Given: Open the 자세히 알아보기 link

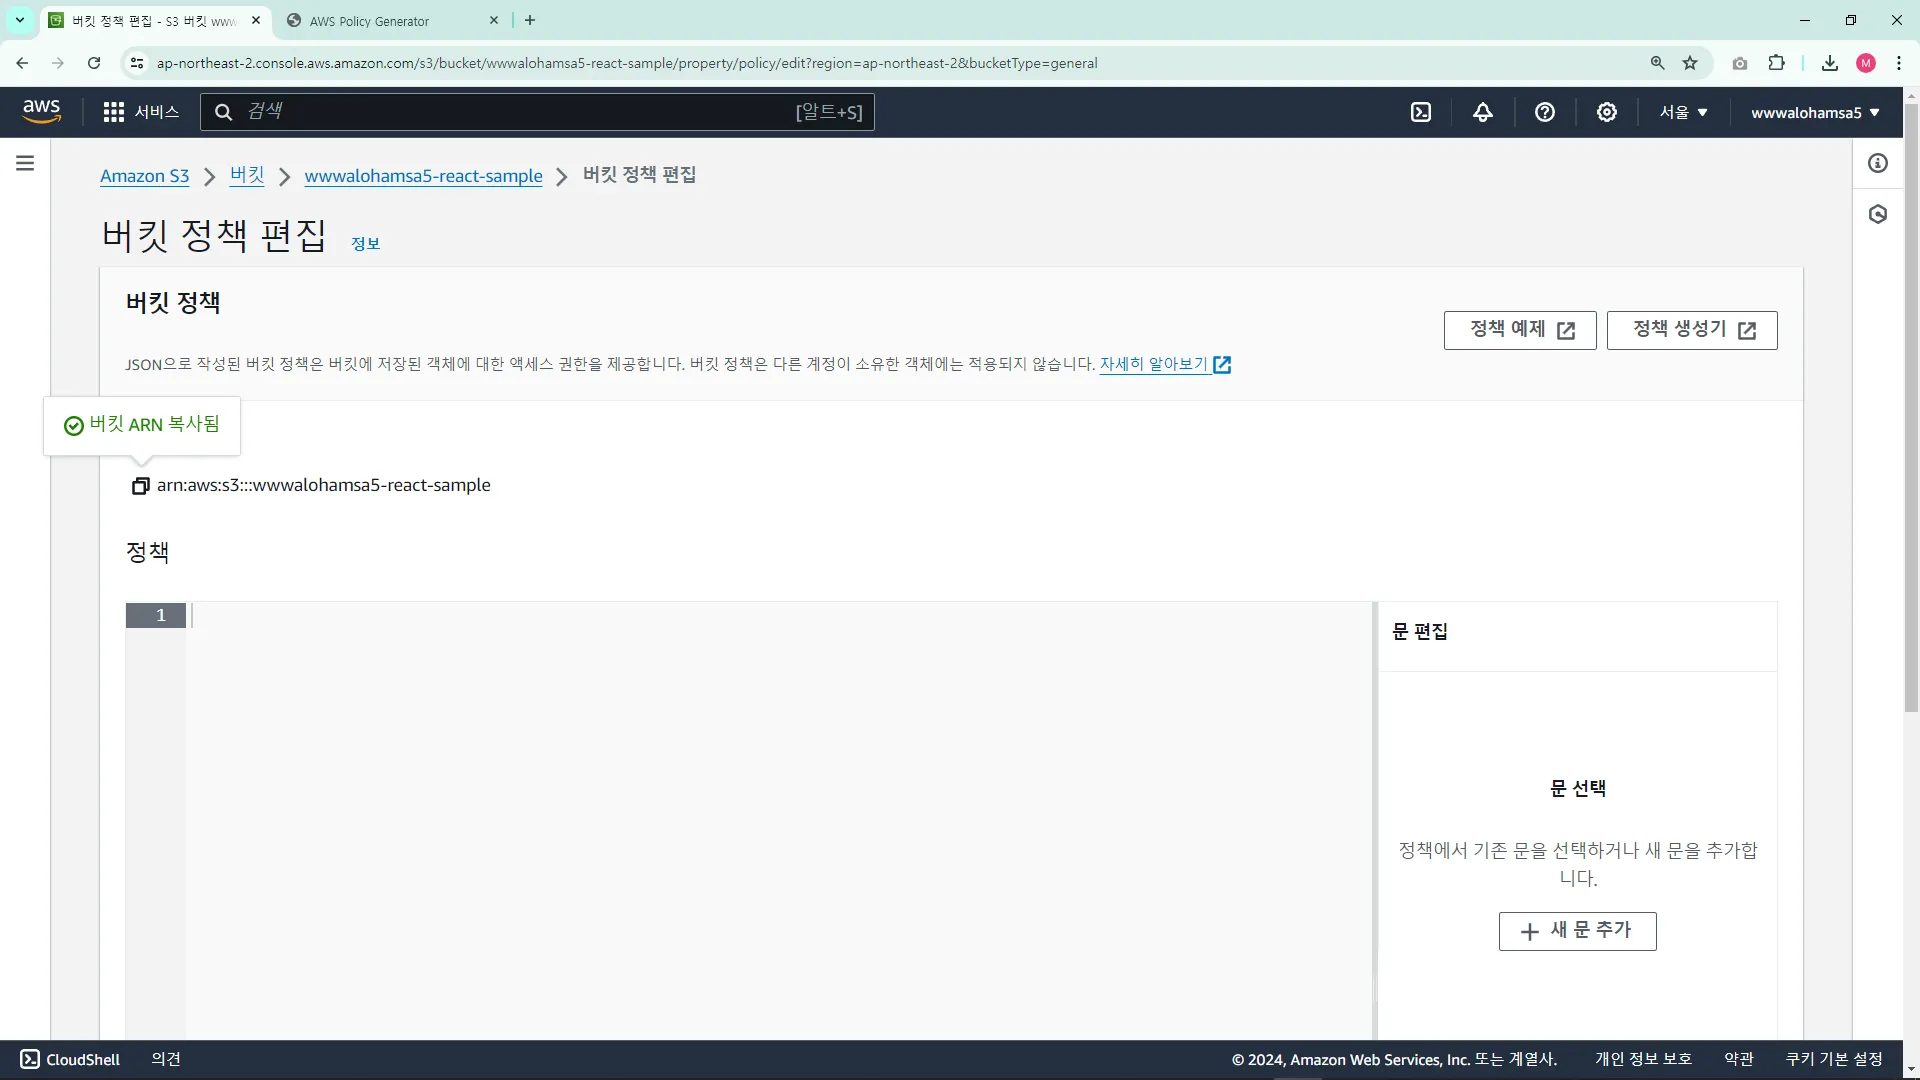Looking at the screenshot, I should coord(1154,364).
